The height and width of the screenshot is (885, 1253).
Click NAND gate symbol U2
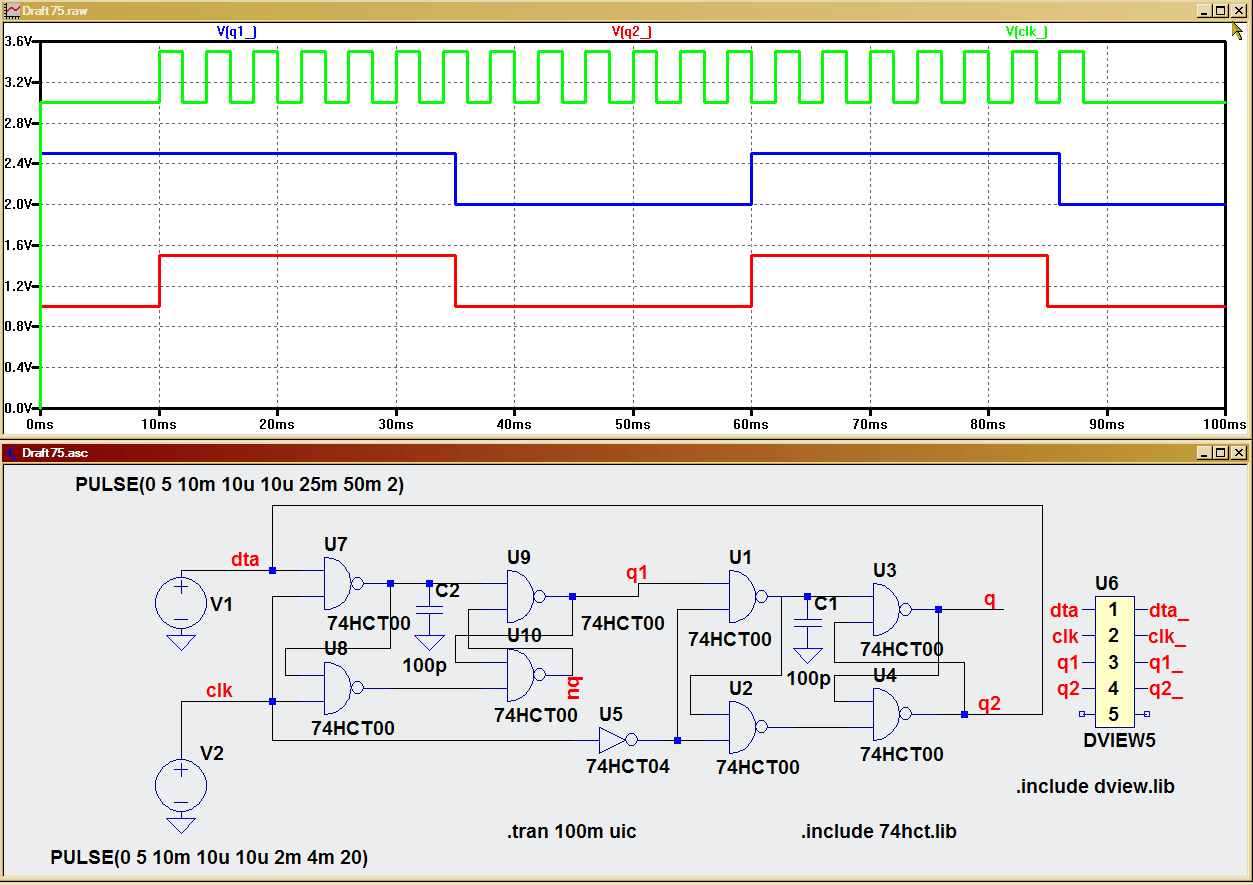coord(749,727)
